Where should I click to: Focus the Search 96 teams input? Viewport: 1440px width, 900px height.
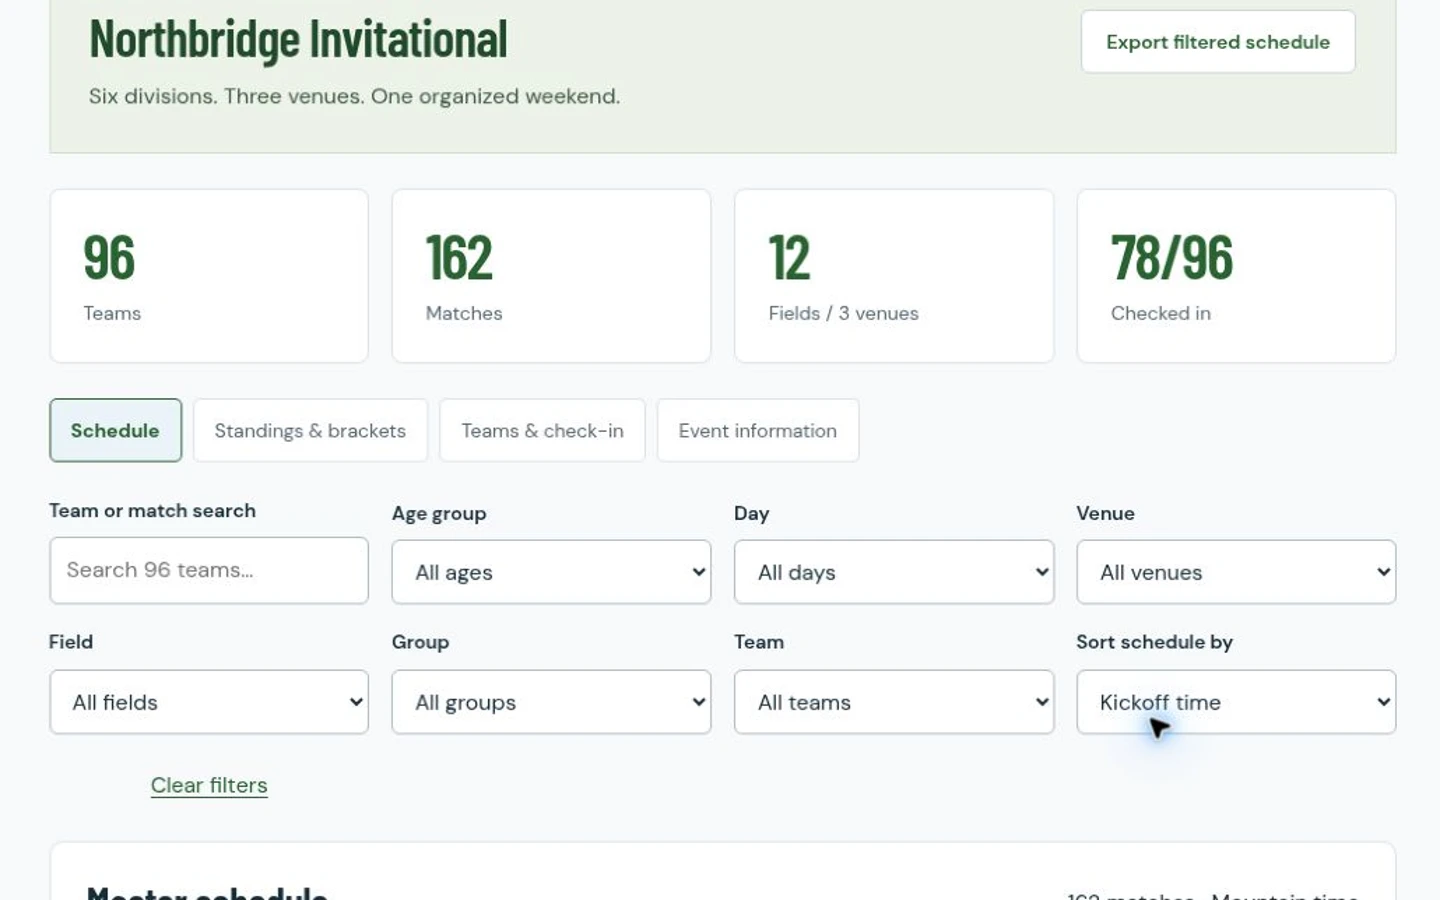click(209, 570)
